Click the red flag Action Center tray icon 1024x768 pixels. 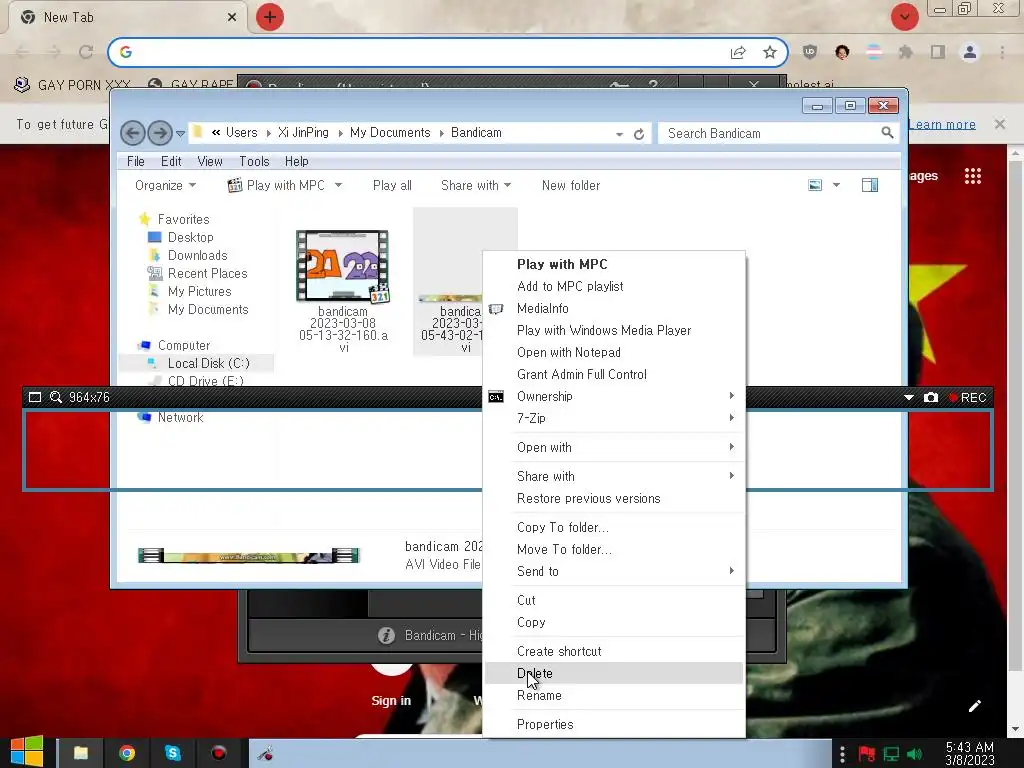click(x=867, y=754)
